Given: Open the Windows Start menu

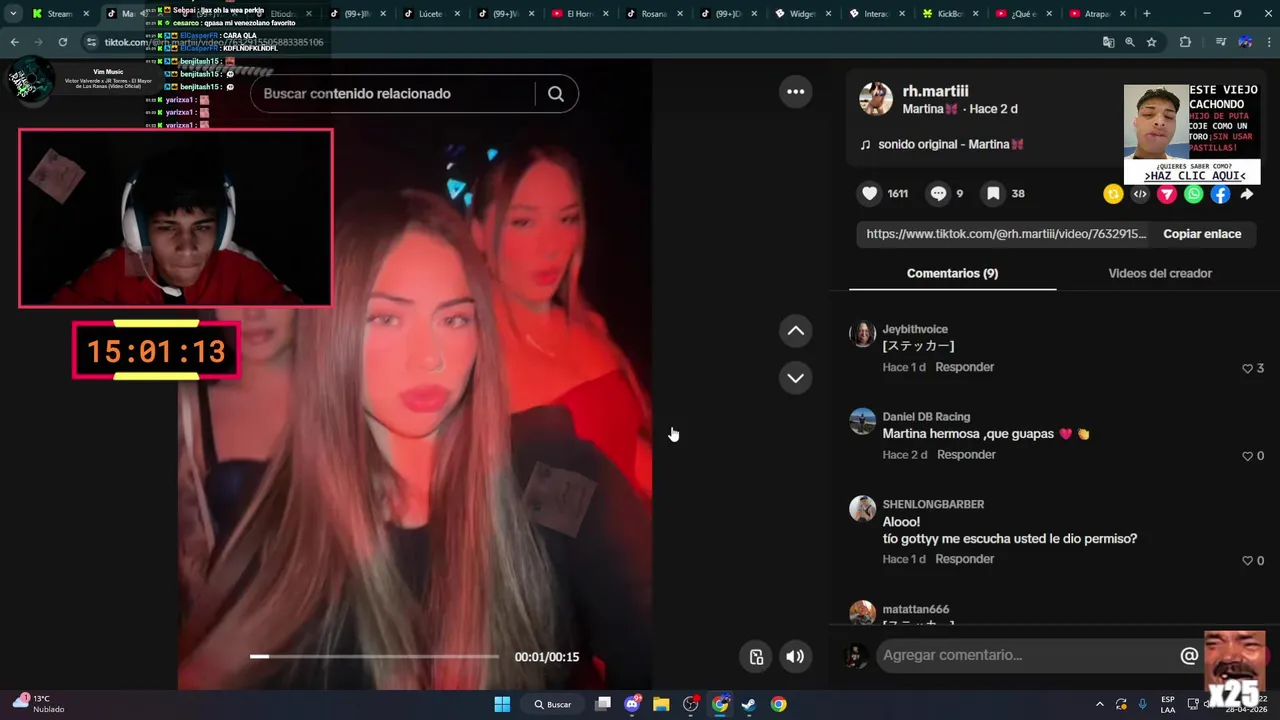Looking at the screenshot, I should pyautogui.click(x=502, y=704).
